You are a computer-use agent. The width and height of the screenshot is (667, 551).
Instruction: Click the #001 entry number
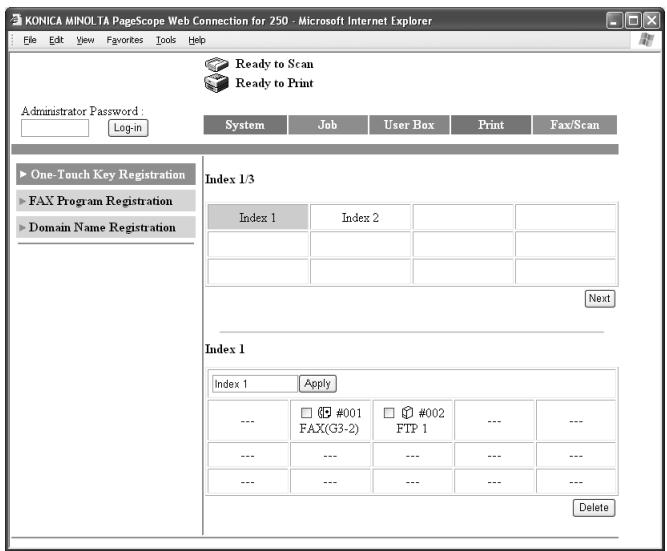pos(349,413)
